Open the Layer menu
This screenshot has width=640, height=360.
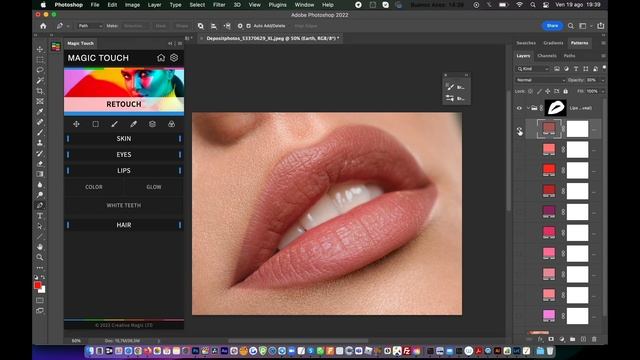click(154, 5)
